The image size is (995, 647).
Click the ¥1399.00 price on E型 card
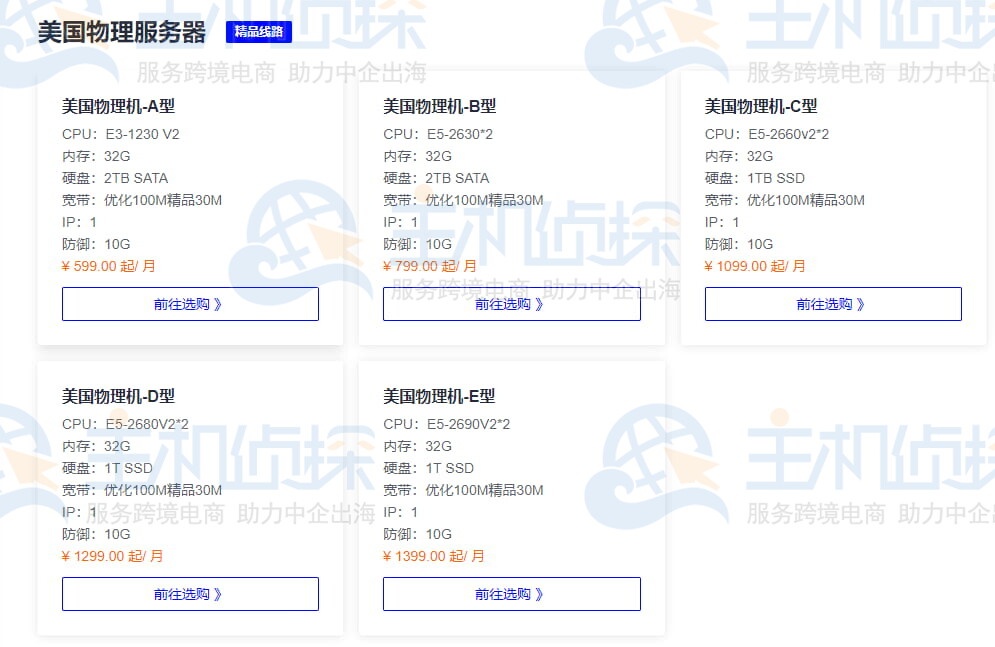(x=431, y=556)
